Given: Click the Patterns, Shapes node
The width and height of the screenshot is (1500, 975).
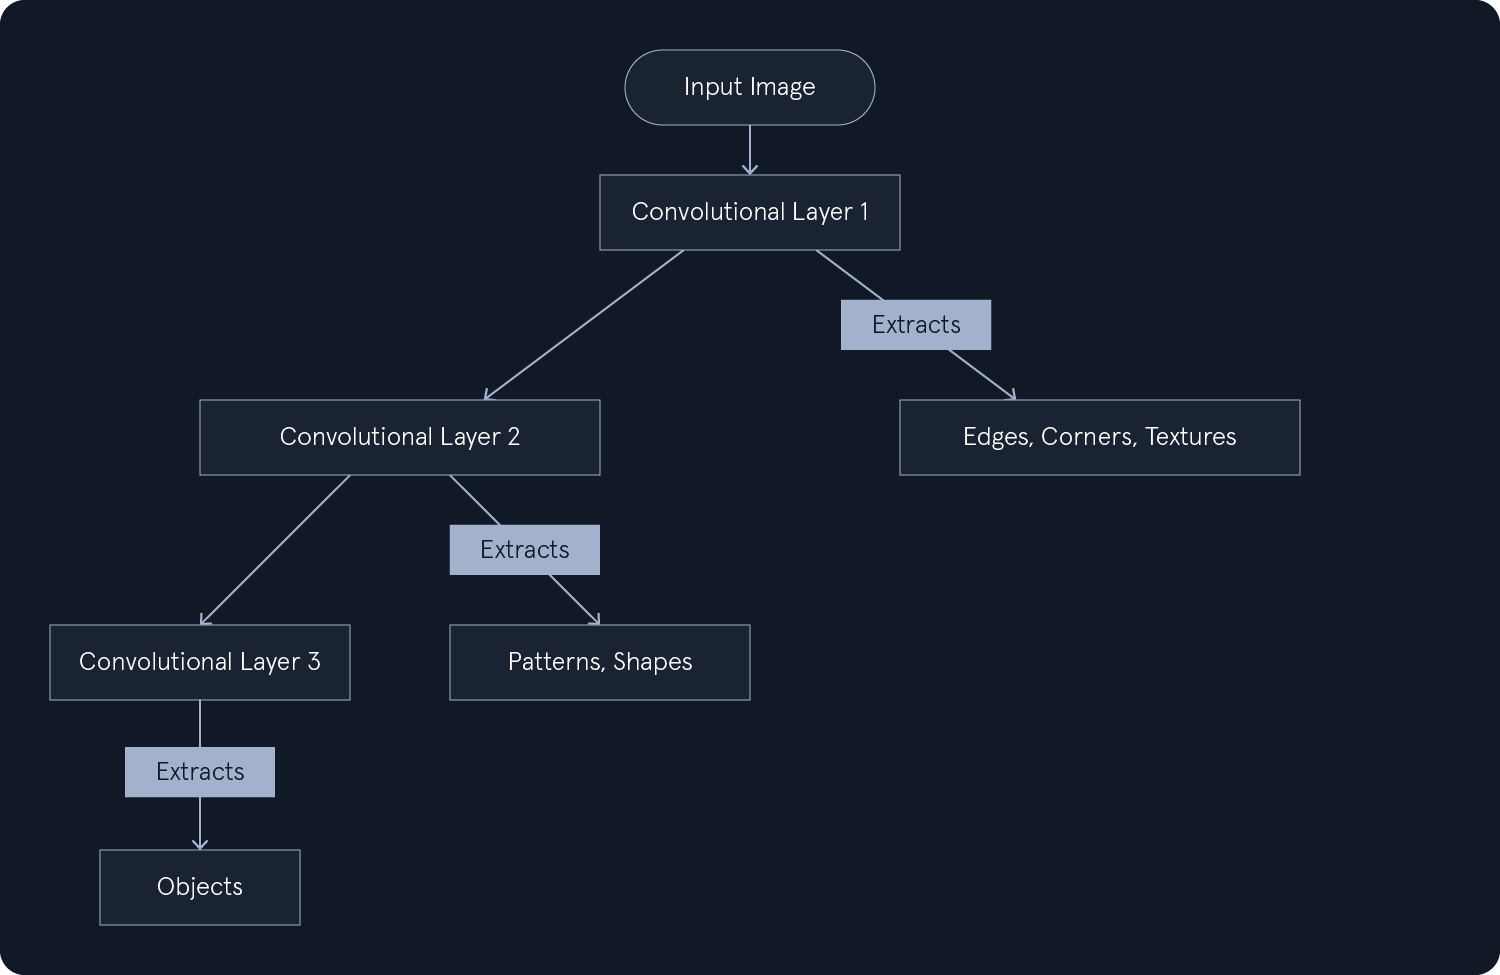Looking at the screenshot, I should pos(599,662).
